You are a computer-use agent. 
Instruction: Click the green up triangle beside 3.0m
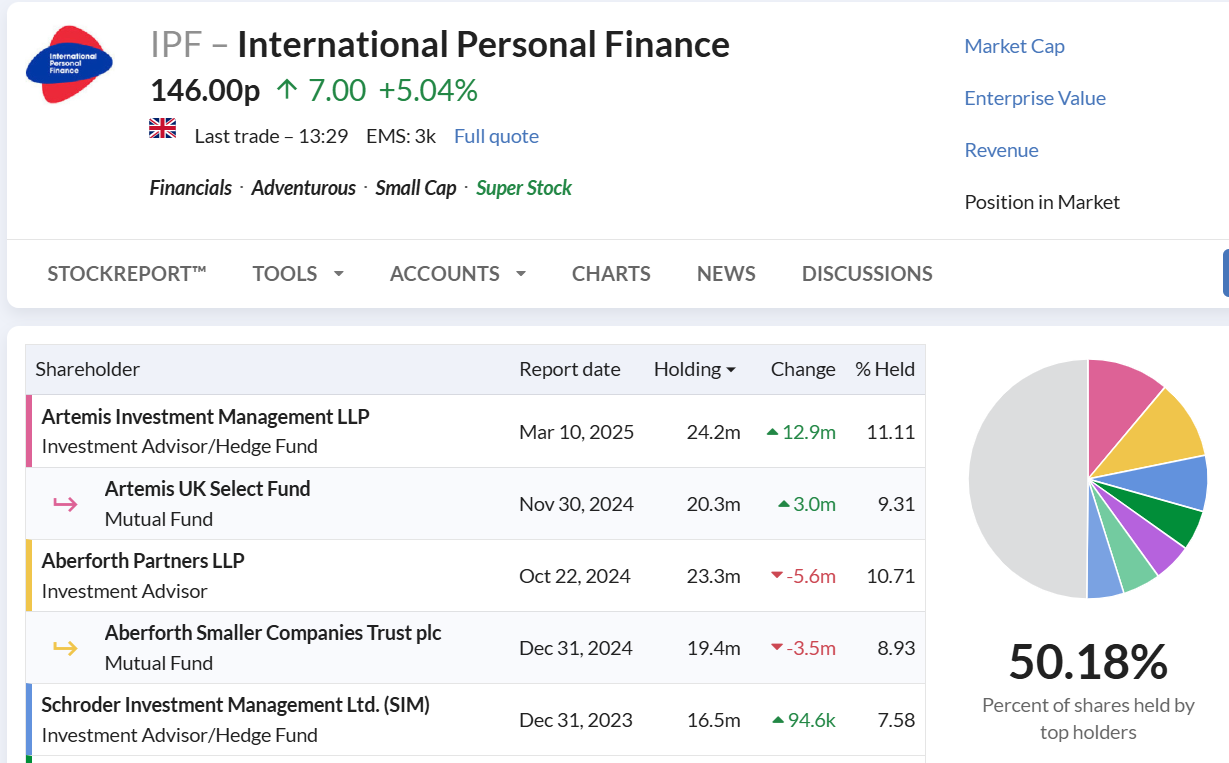(x=784, y=504)
